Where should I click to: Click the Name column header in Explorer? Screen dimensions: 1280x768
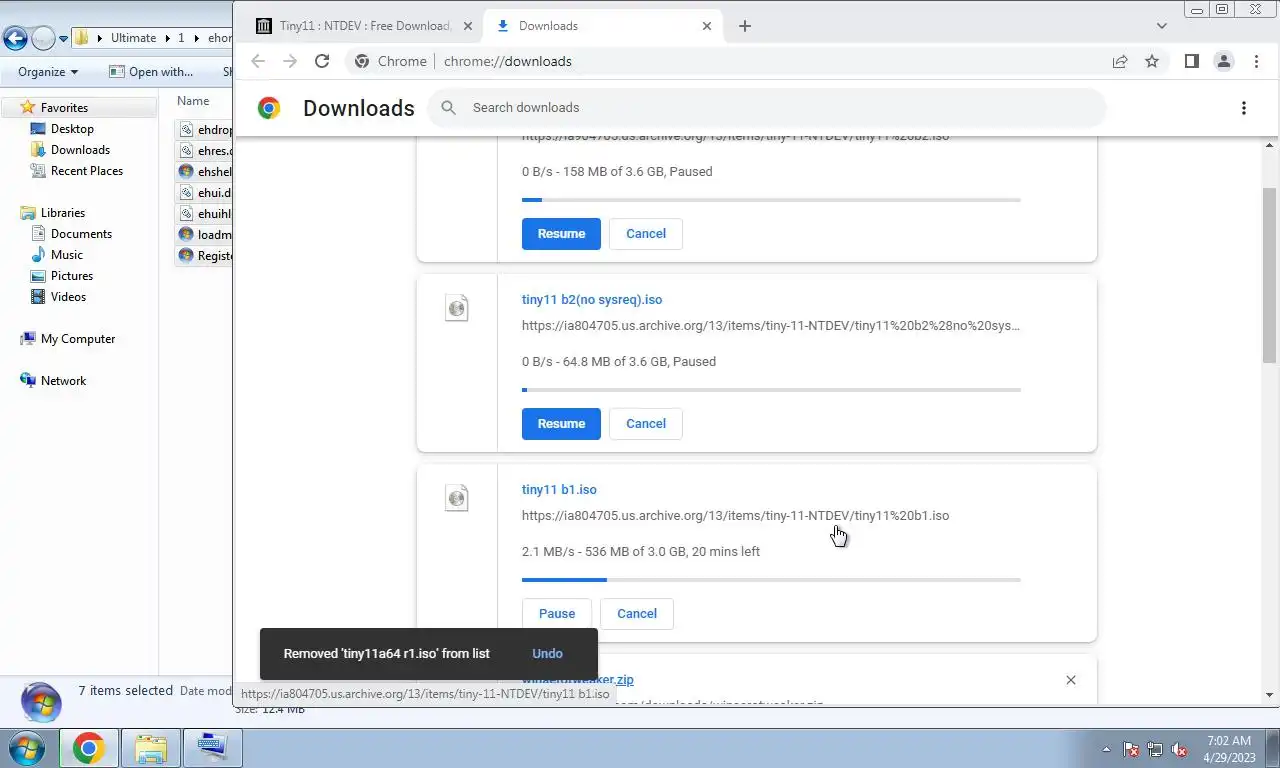(193, 101)
